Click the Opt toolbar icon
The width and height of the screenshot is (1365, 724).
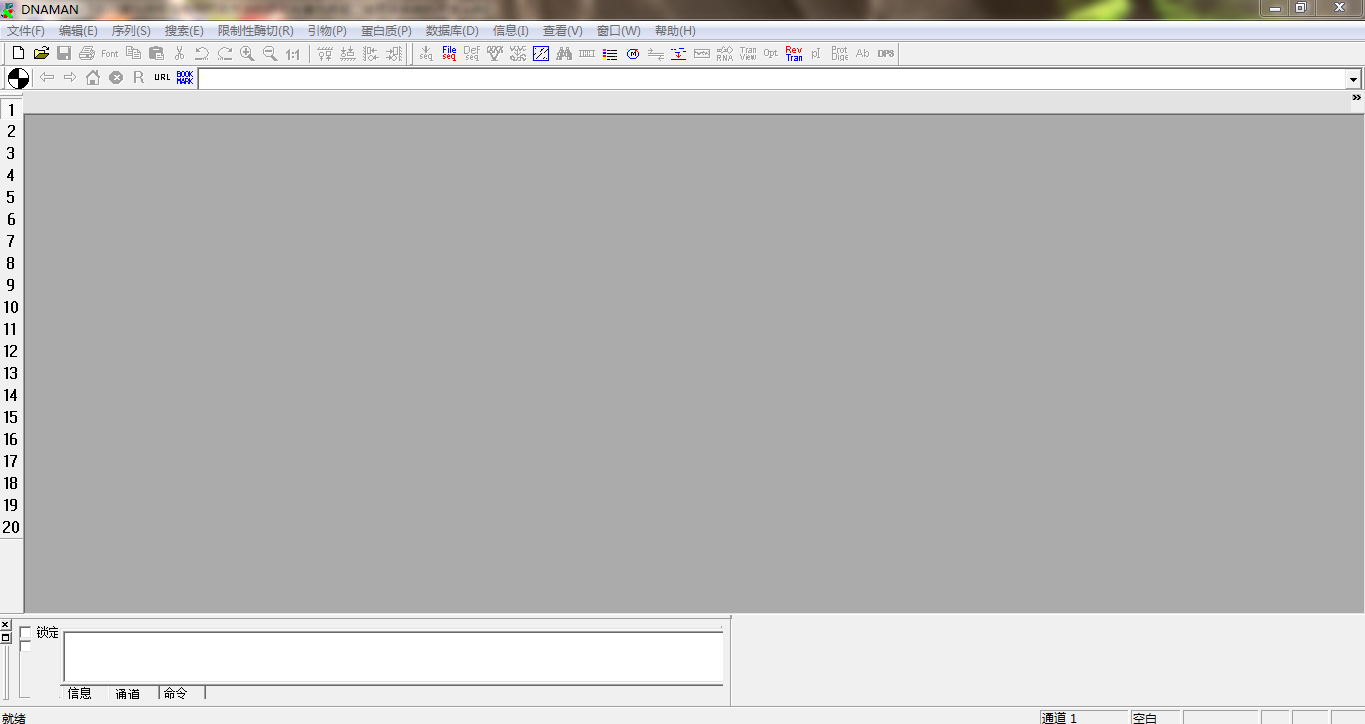click(x=771, y=53)
